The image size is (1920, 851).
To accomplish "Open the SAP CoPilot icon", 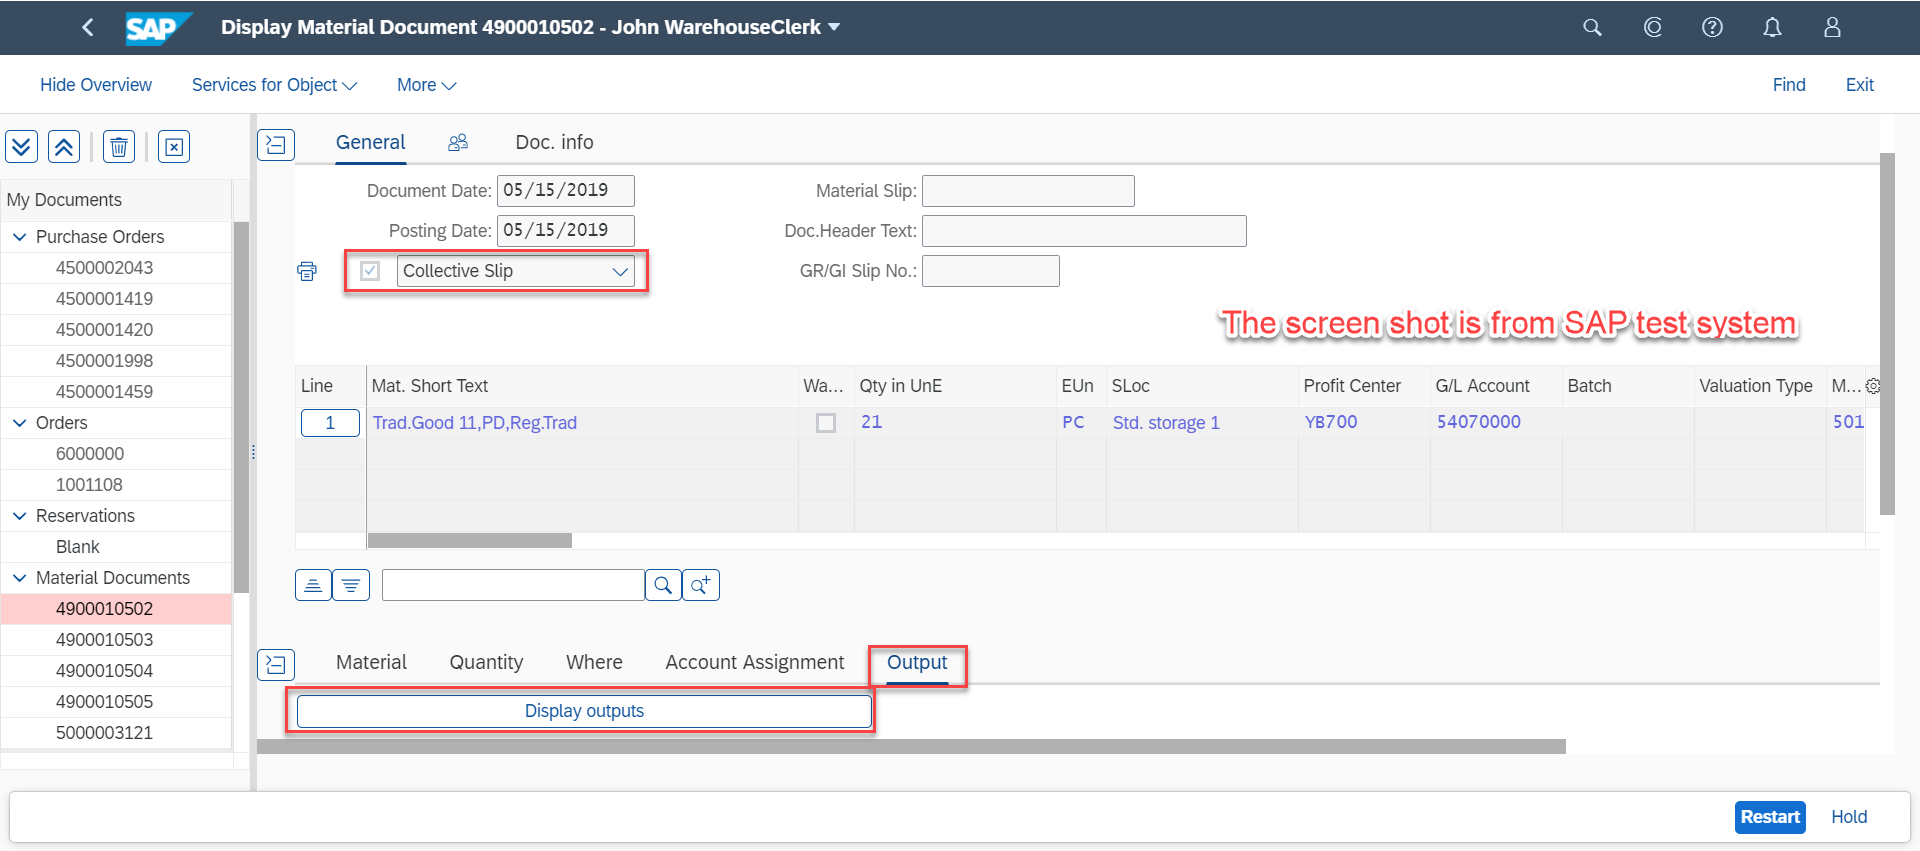I will (x=1652, y=27).
